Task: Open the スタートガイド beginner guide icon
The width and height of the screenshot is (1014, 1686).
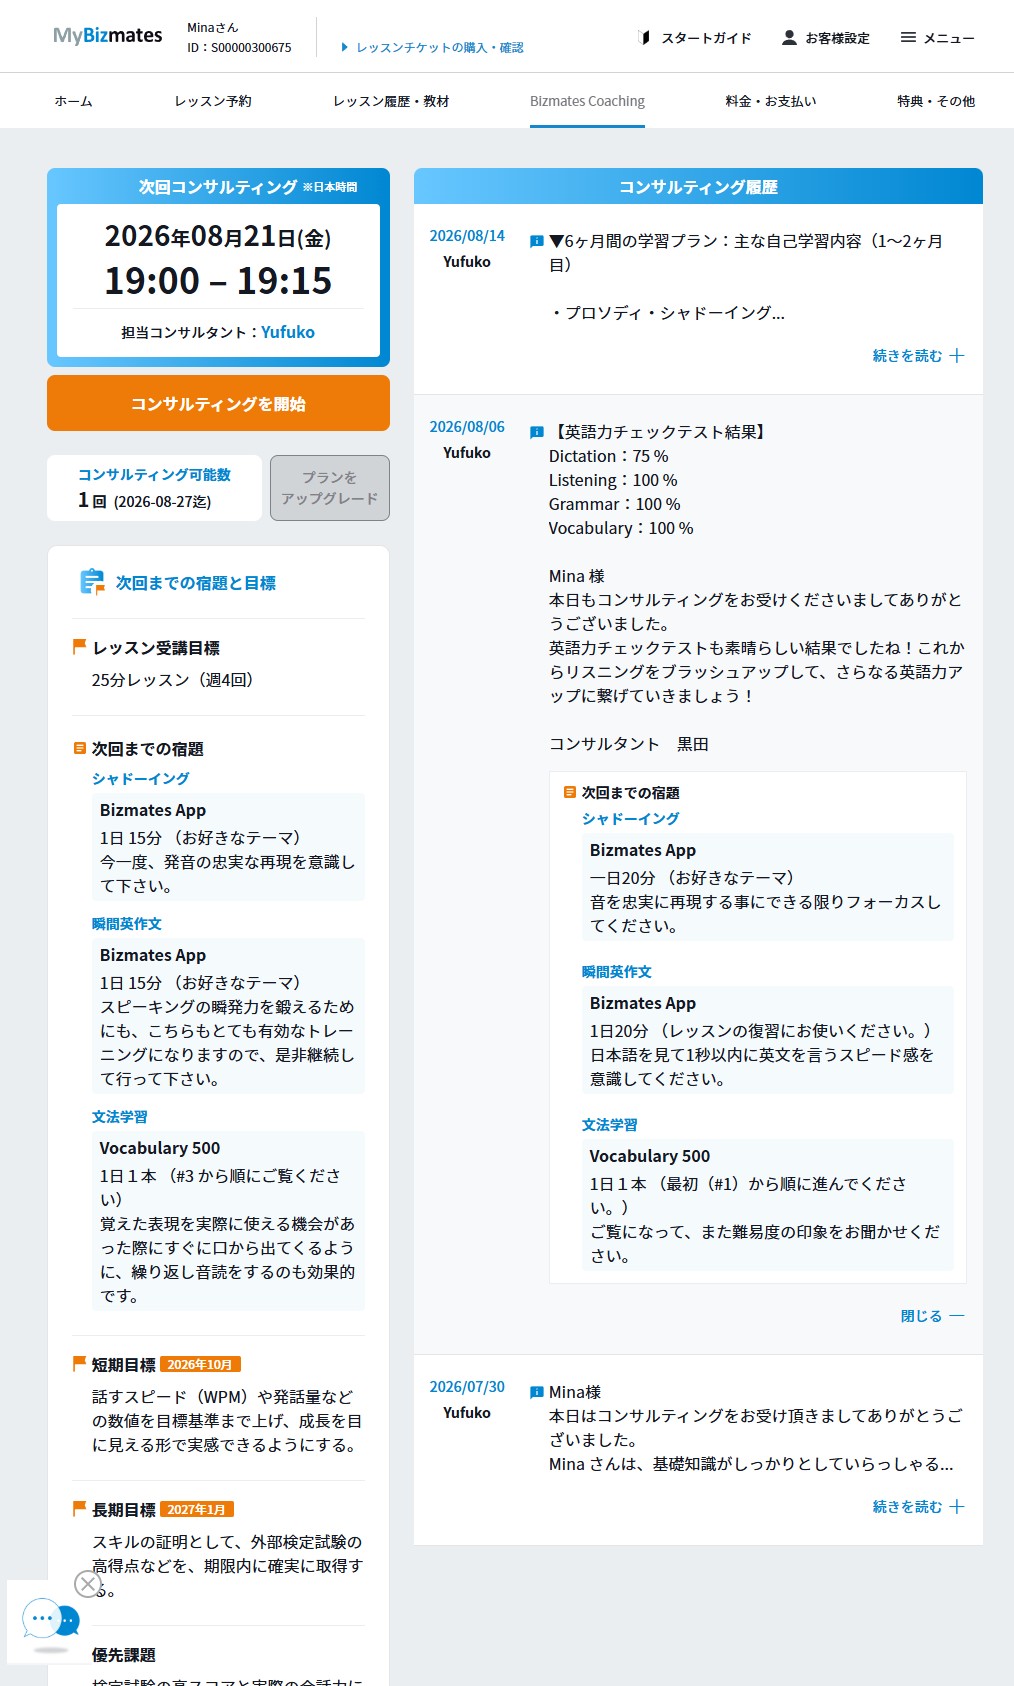Action: pos(644,38)
